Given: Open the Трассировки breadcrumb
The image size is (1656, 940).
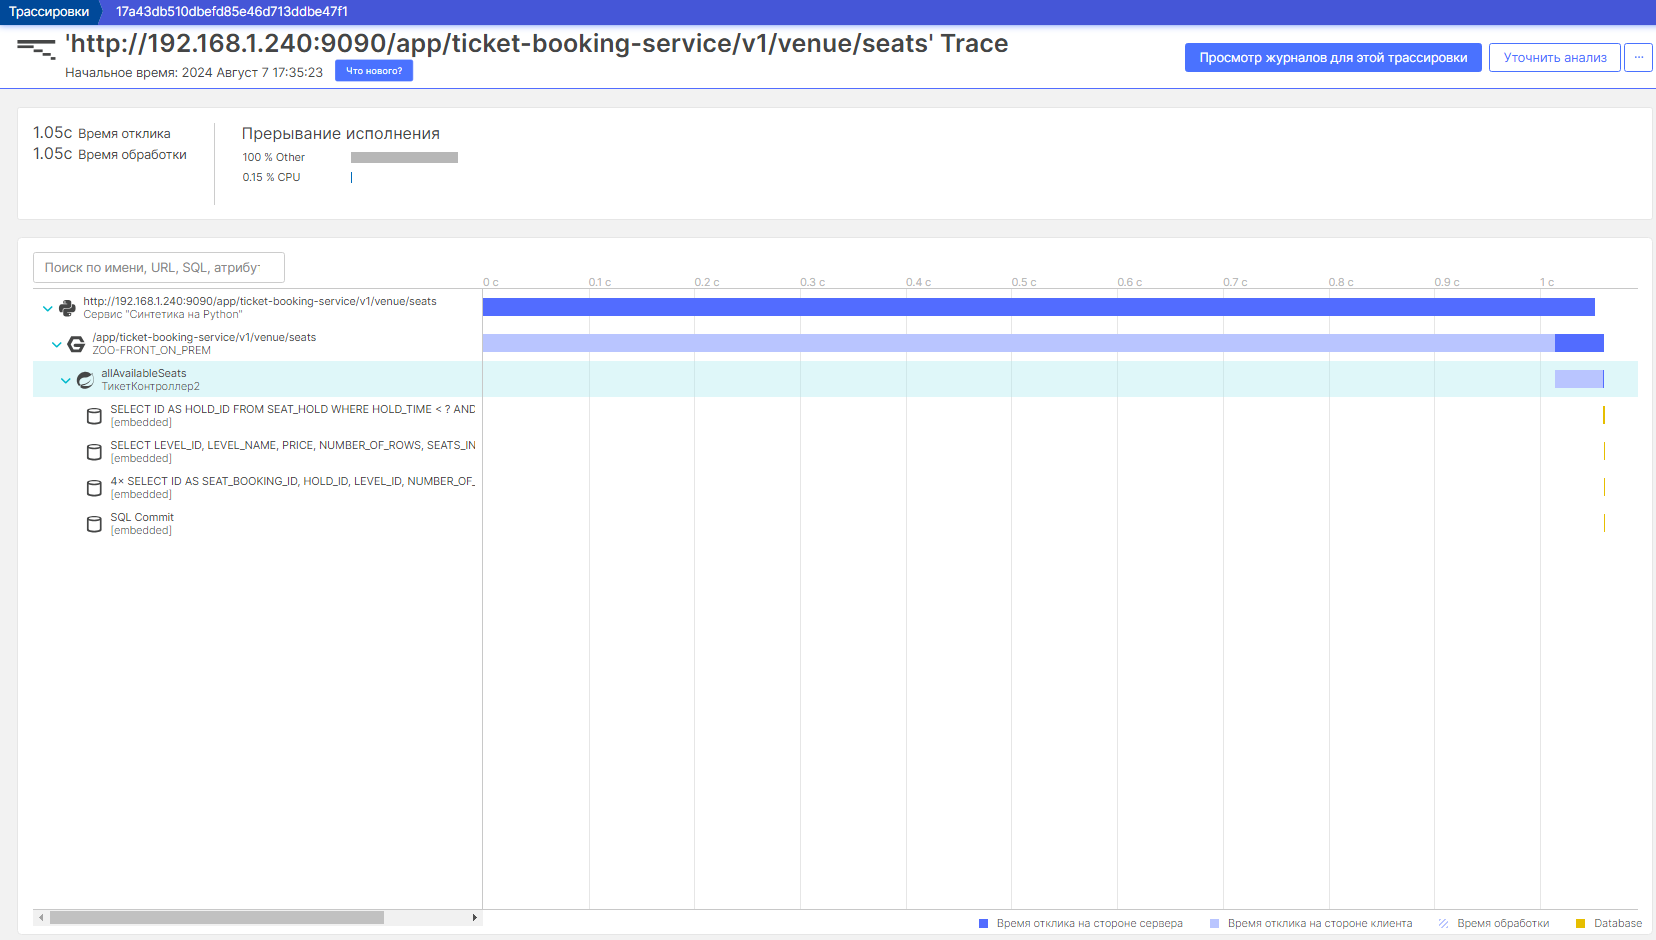Looking at the screenshot, I should (49, 12).
